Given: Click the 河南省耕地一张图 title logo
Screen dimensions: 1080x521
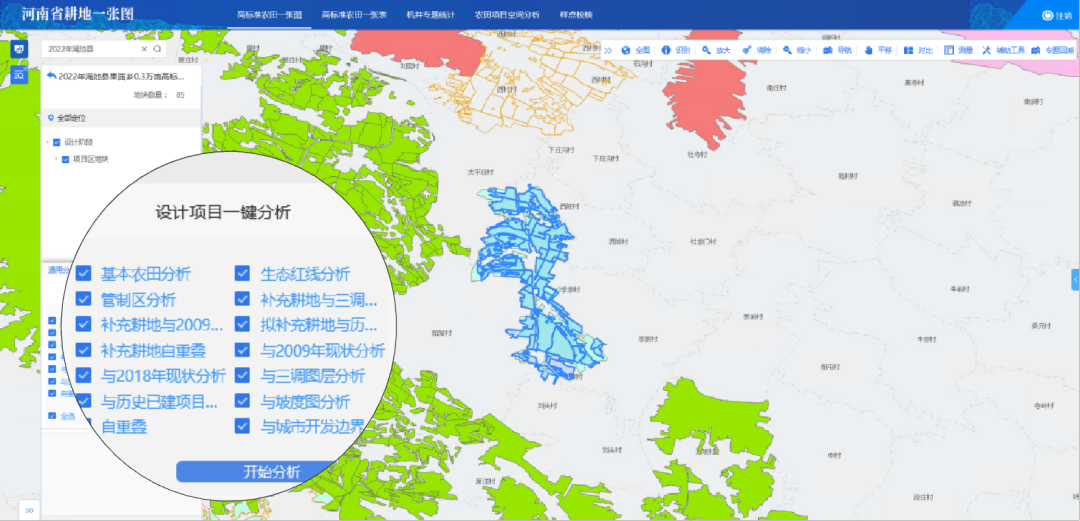Looking at the screenshot, I should click(x=77, y=14).
